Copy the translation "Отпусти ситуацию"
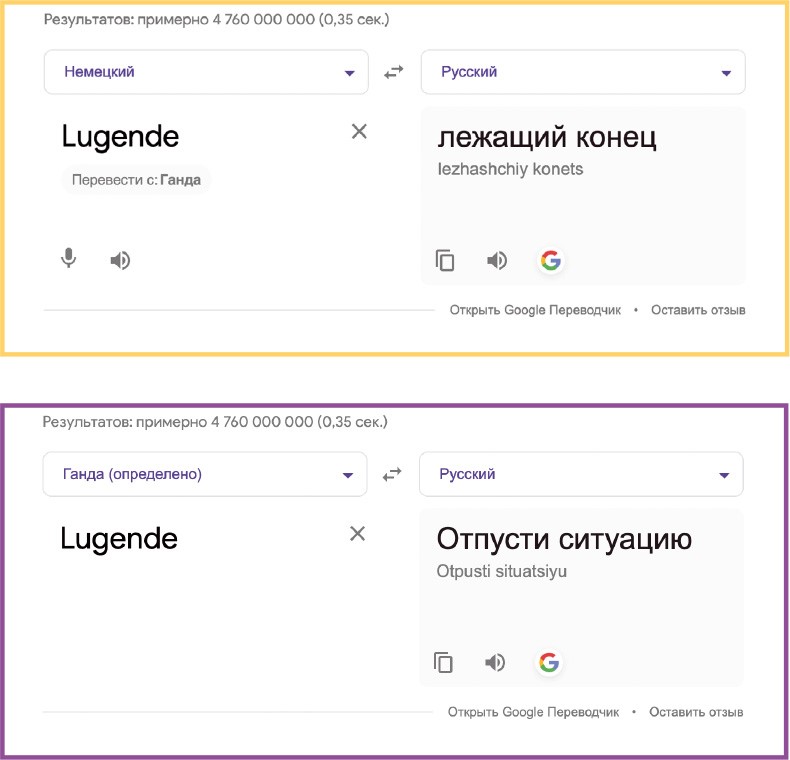 point(443,662)
